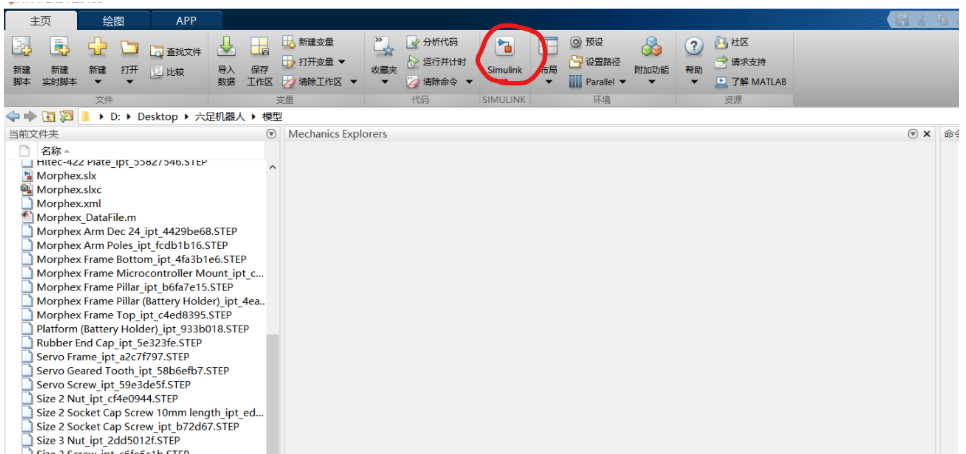The image size is (966, 454).
Task: Open the Help (帮助) dropdown arrow
Action: [x=694, y=81]
